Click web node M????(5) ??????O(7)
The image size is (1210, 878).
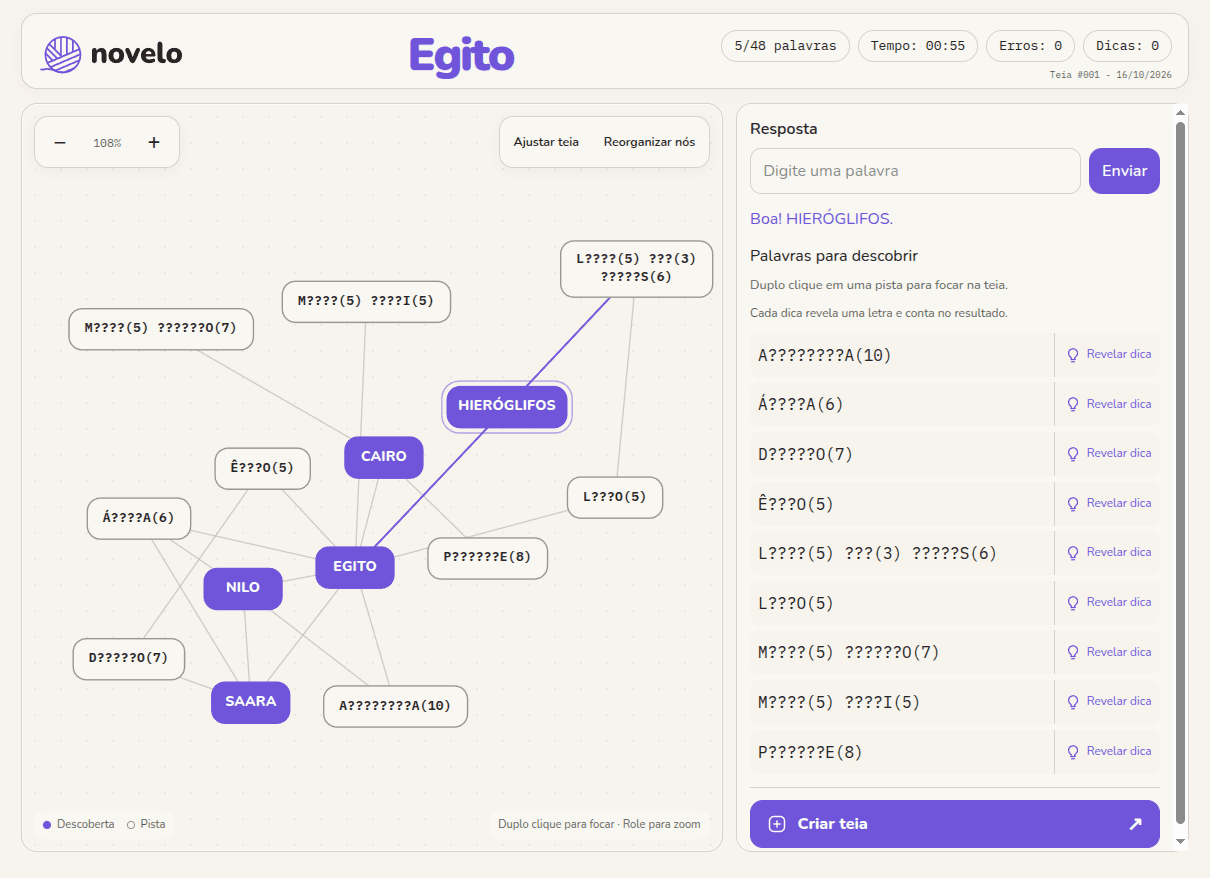coord(161,329)
